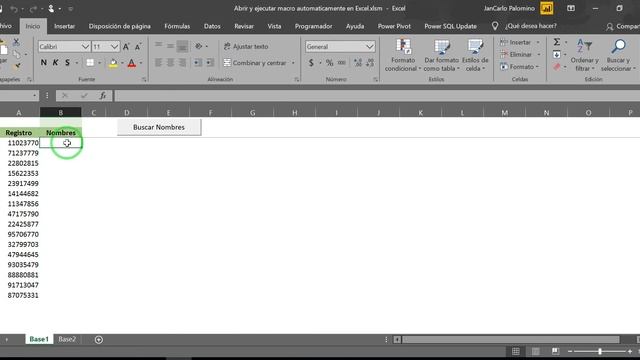Switch to Normal view icon
640x360 pixels.
pos(516,351)
